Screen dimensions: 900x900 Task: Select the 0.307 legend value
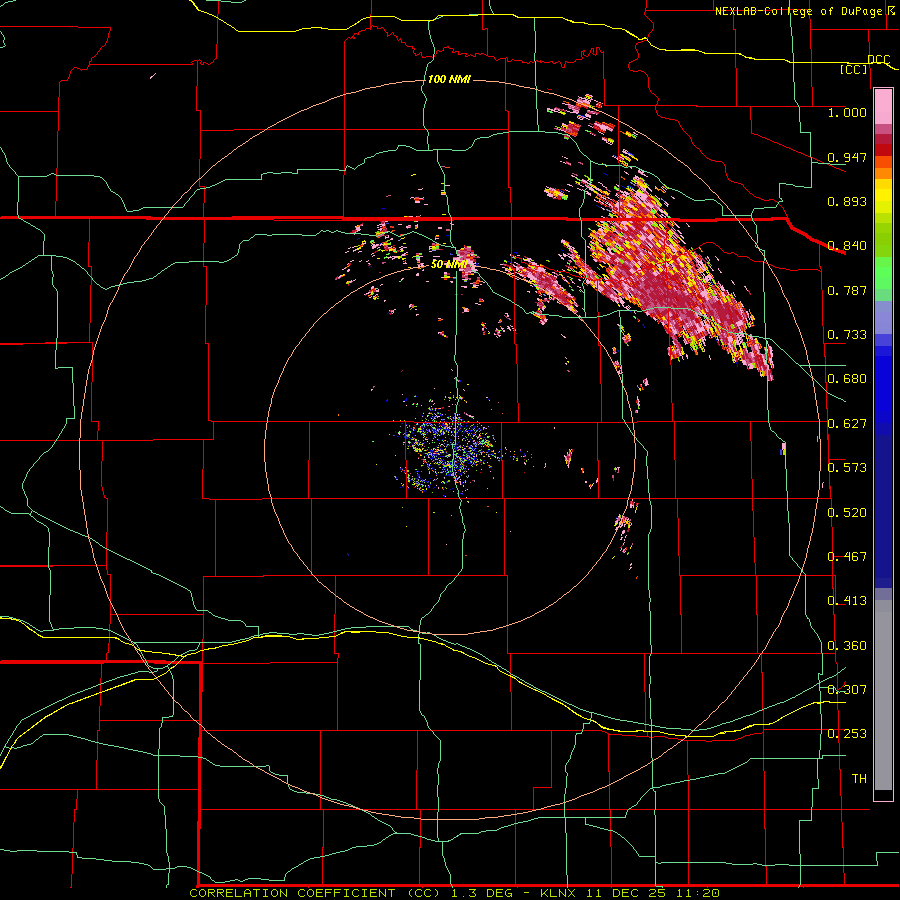(847, 690)
